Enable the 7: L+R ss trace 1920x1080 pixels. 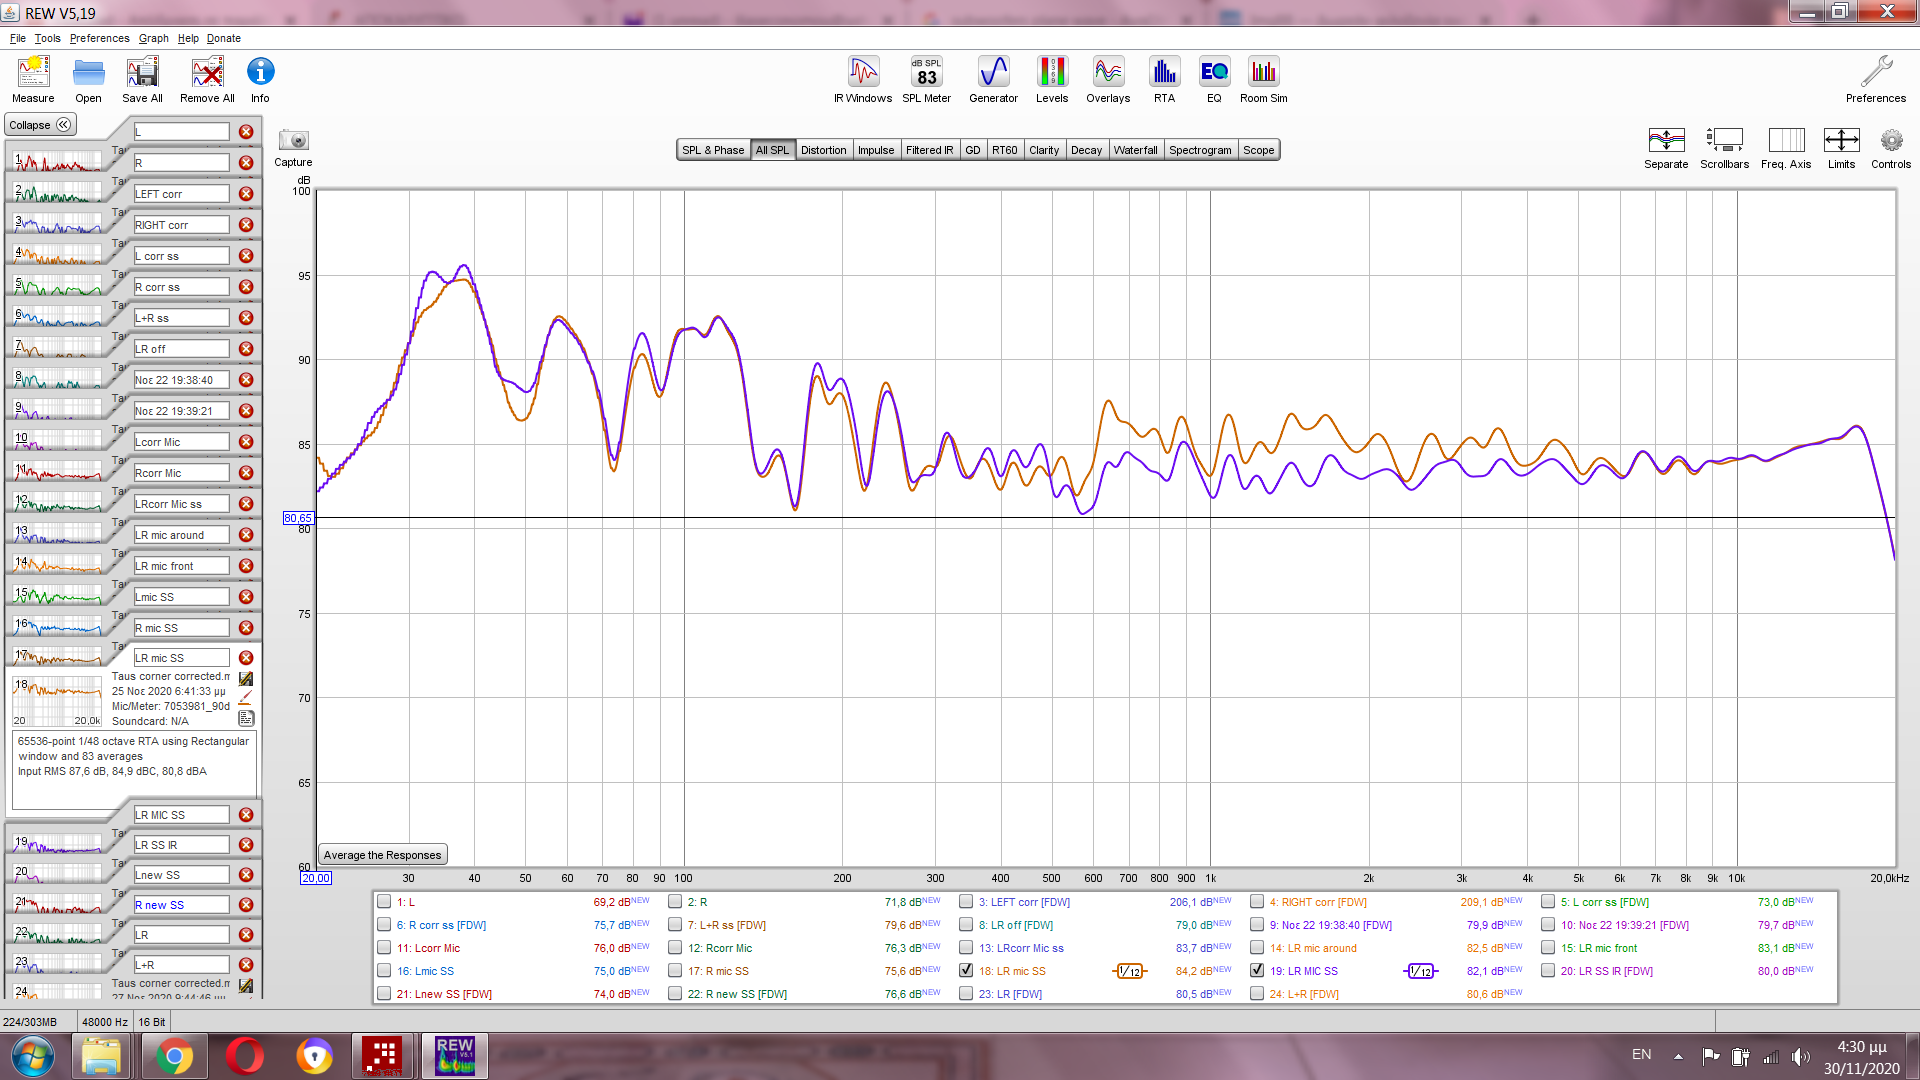coord(675,925)
